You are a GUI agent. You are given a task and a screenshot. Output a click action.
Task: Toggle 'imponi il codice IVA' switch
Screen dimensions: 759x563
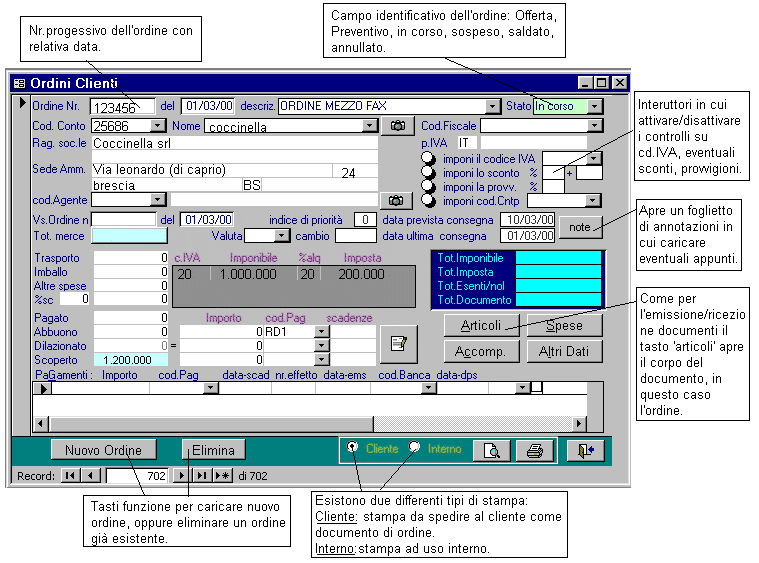click(428, 158)
